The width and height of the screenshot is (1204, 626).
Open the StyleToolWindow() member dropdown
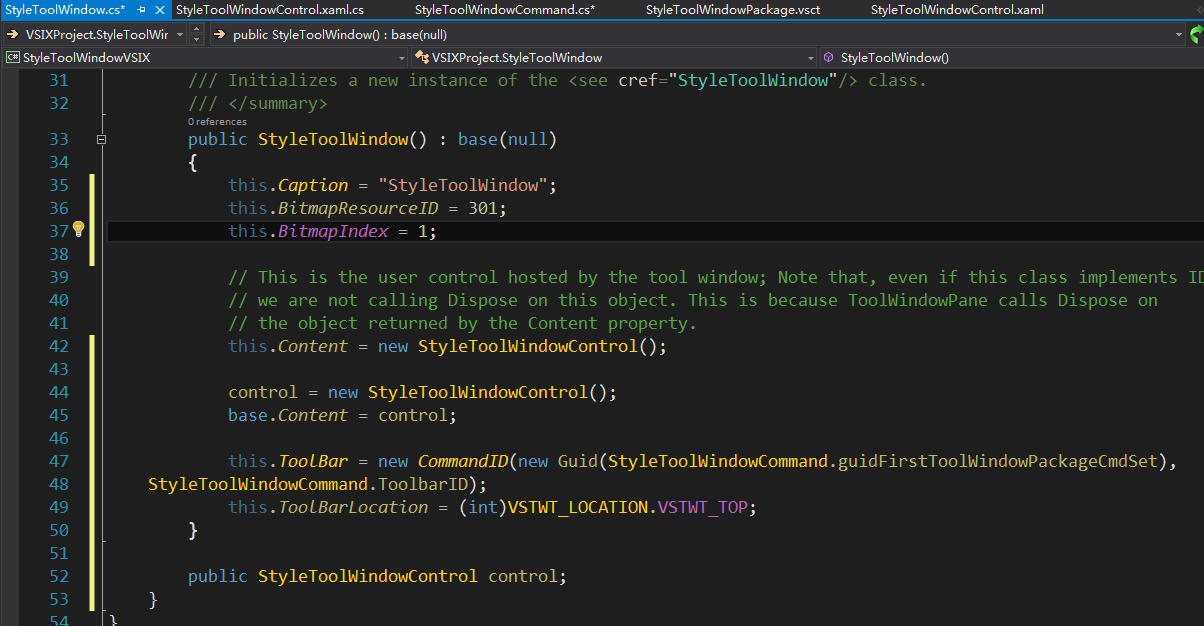click(1010, 57)
